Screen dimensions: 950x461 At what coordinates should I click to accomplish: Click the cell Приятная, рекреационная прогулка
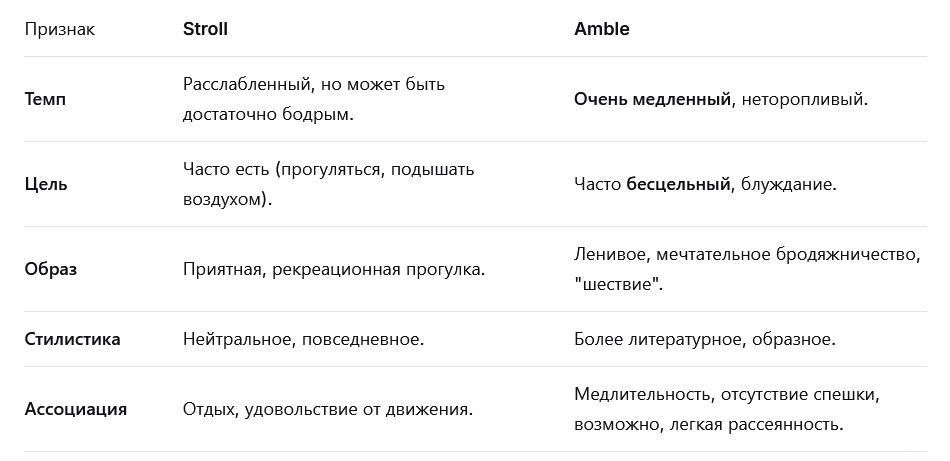point(334,269)
